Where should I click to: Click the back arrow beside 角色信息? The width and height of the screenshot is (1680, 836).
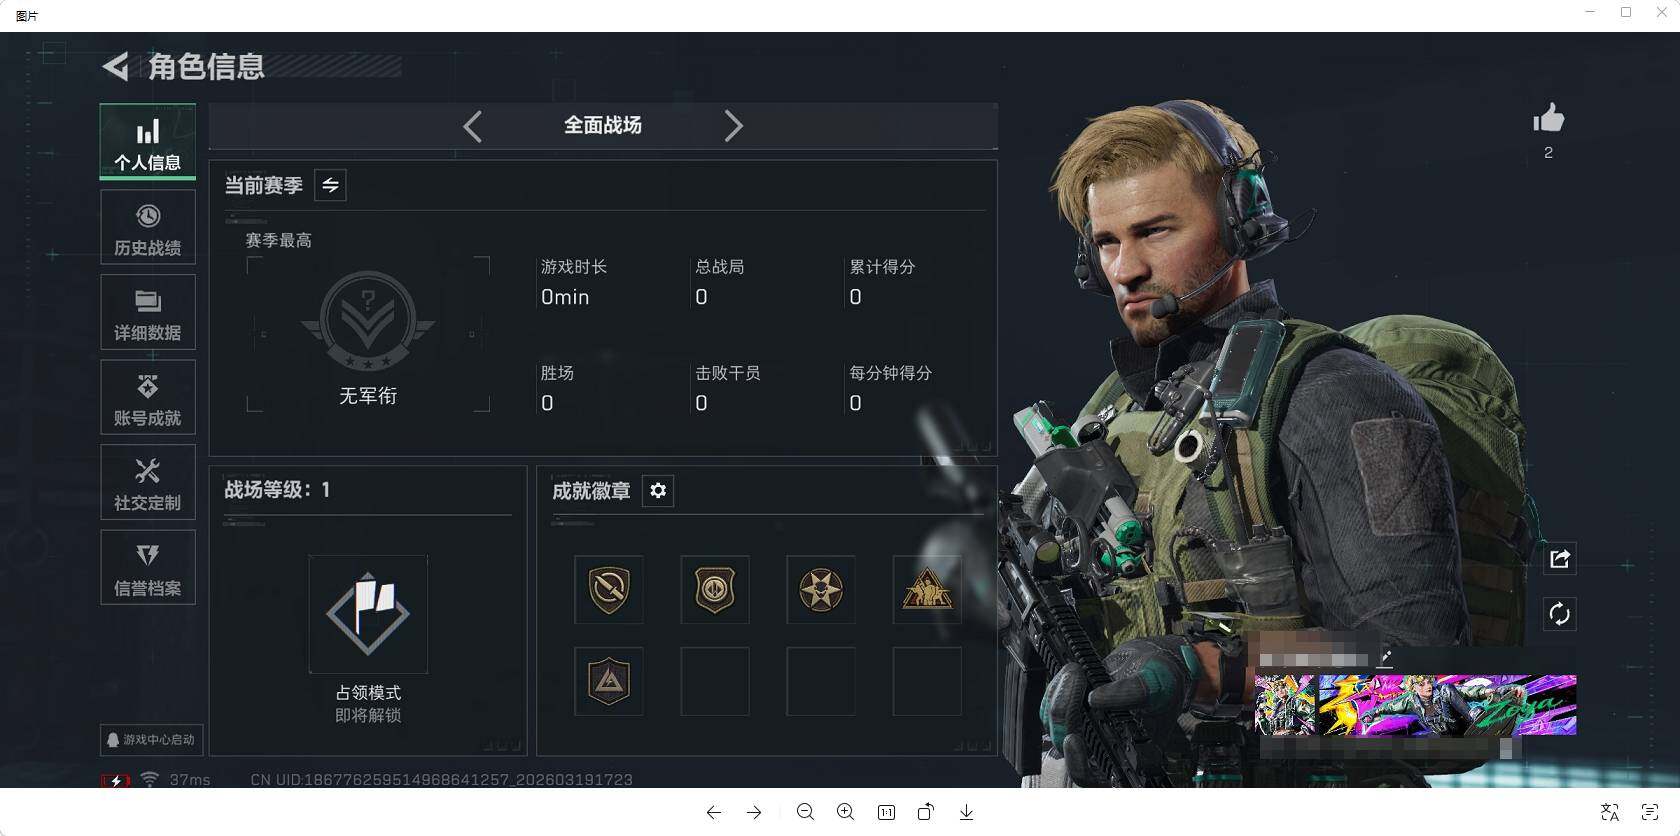(116, 67)
